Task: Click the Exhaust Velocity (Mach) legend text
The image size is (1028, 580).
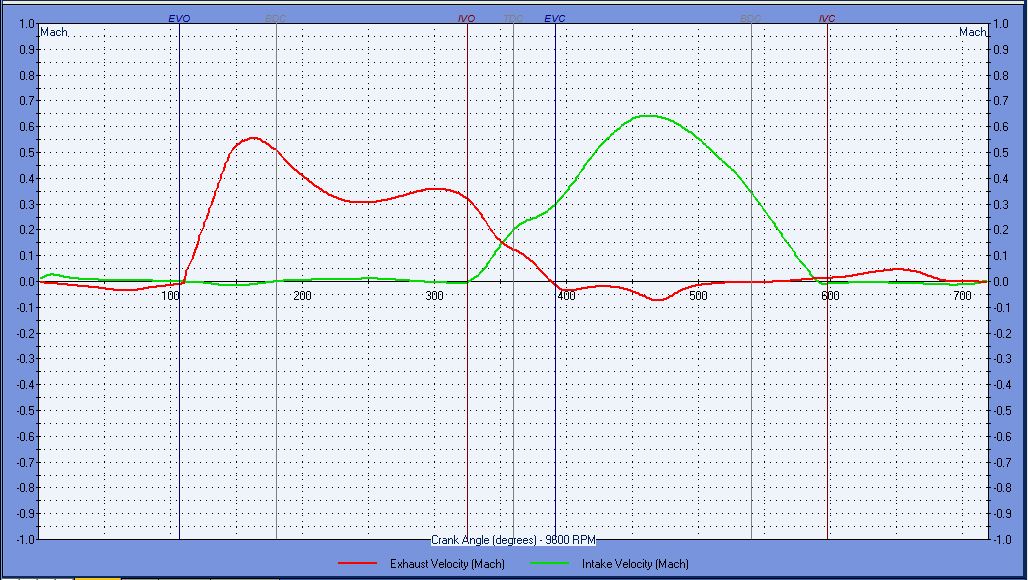Action: 447,564
